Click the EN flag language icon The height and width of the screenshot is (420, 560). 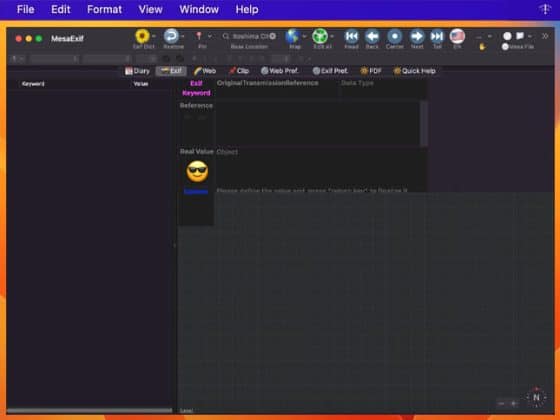pos(457,36)
